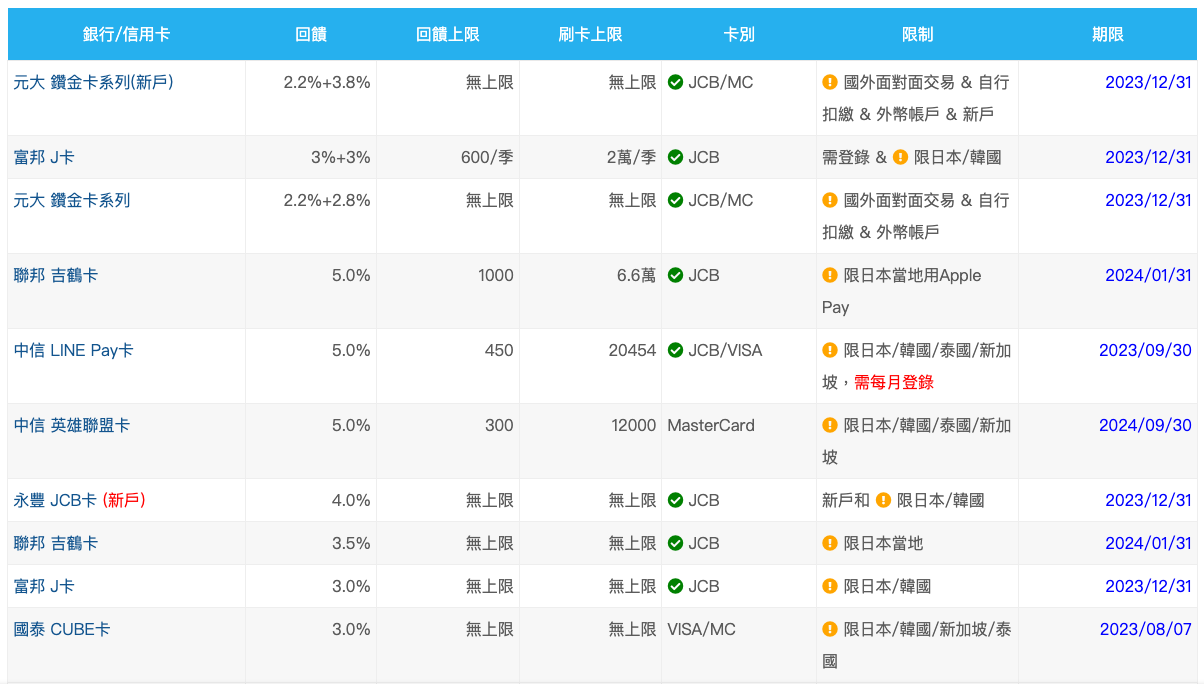The height and width of the screenshot is (684, 1204).
Task: Click reward value 2.2%+3.8%
Action: pyautogui.click(x=327, y=82)
